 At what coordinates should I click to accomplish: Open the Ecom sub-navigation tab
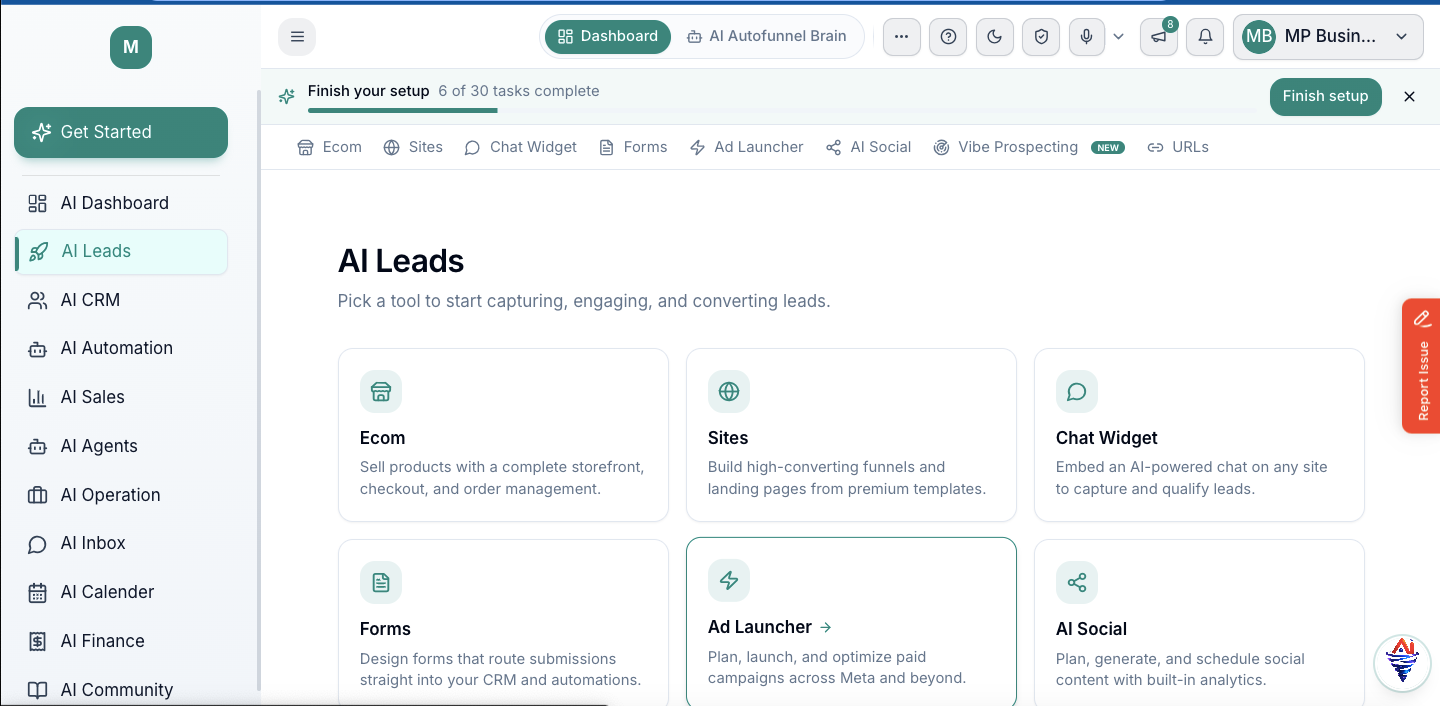pyautogui.click(x=329, y=147)
